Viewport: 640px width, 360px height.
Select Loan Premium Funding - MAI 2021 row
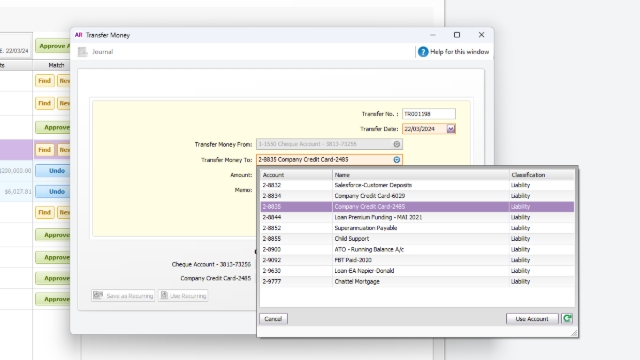pos(417,217)
